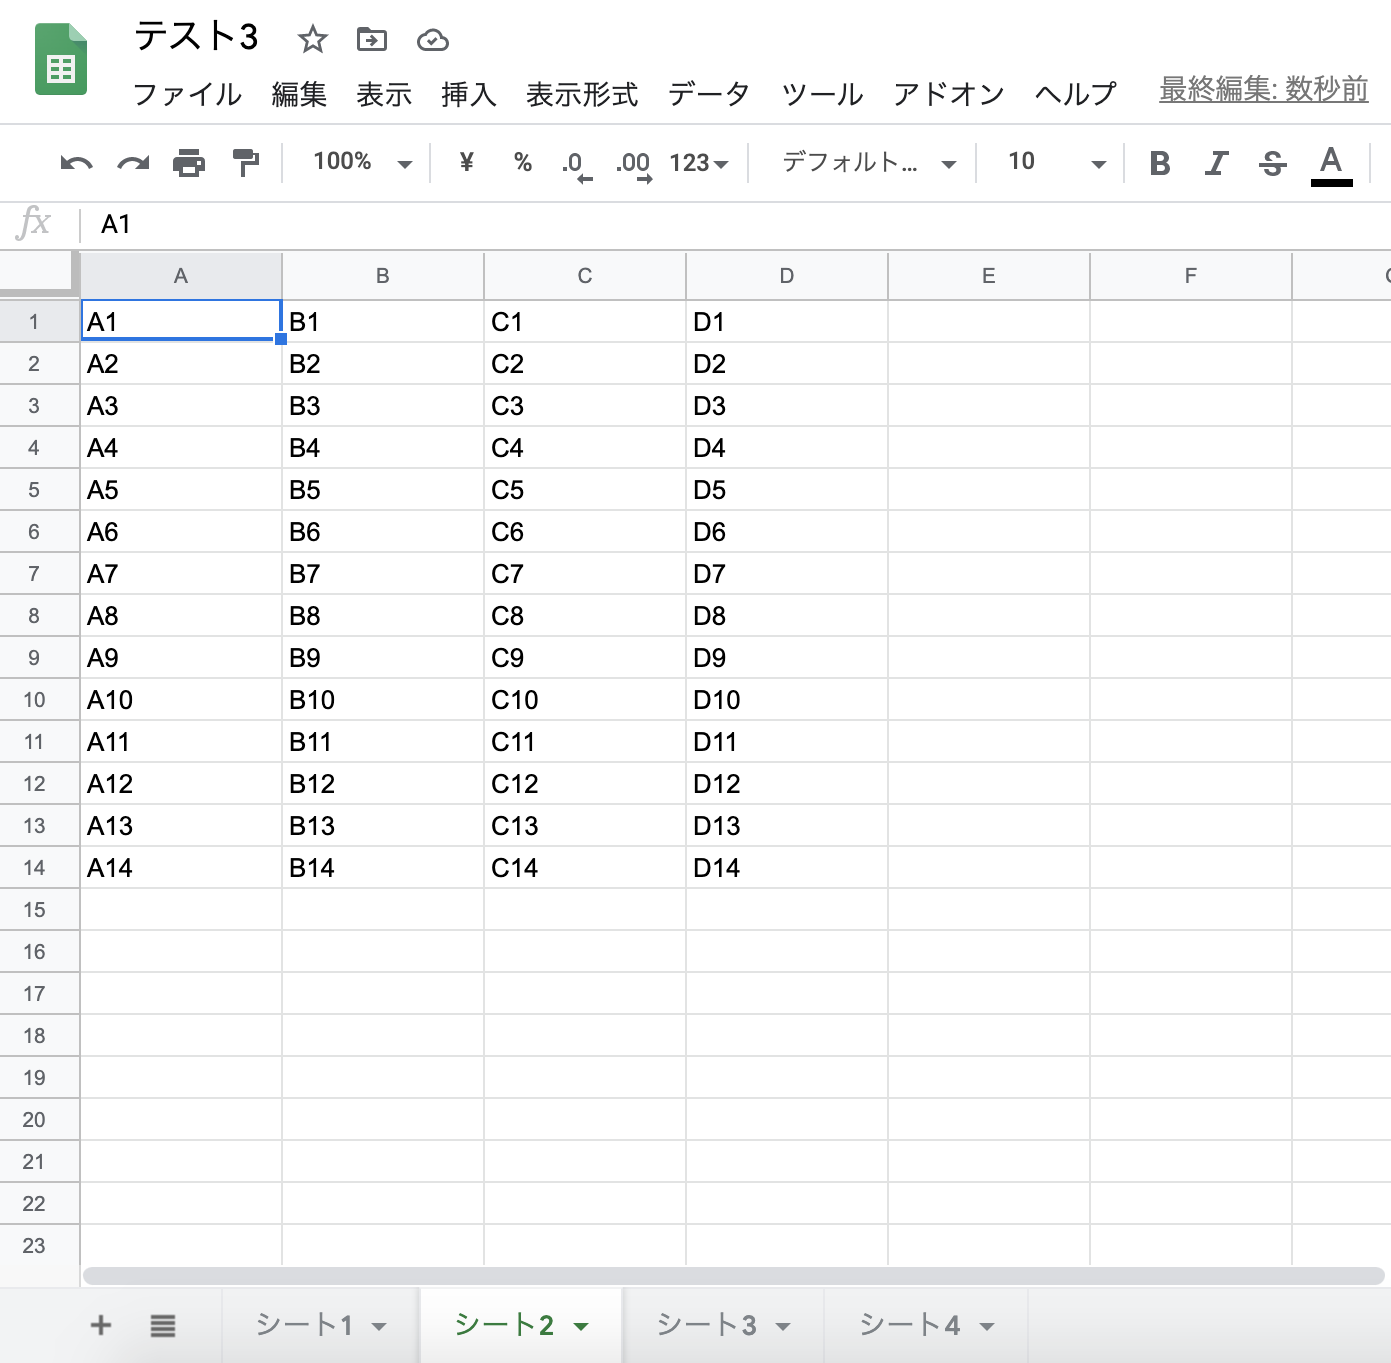Click the move to folder icon
Screen dimensions: 1391x1363
pyautogui.click(x=372, y=40)
